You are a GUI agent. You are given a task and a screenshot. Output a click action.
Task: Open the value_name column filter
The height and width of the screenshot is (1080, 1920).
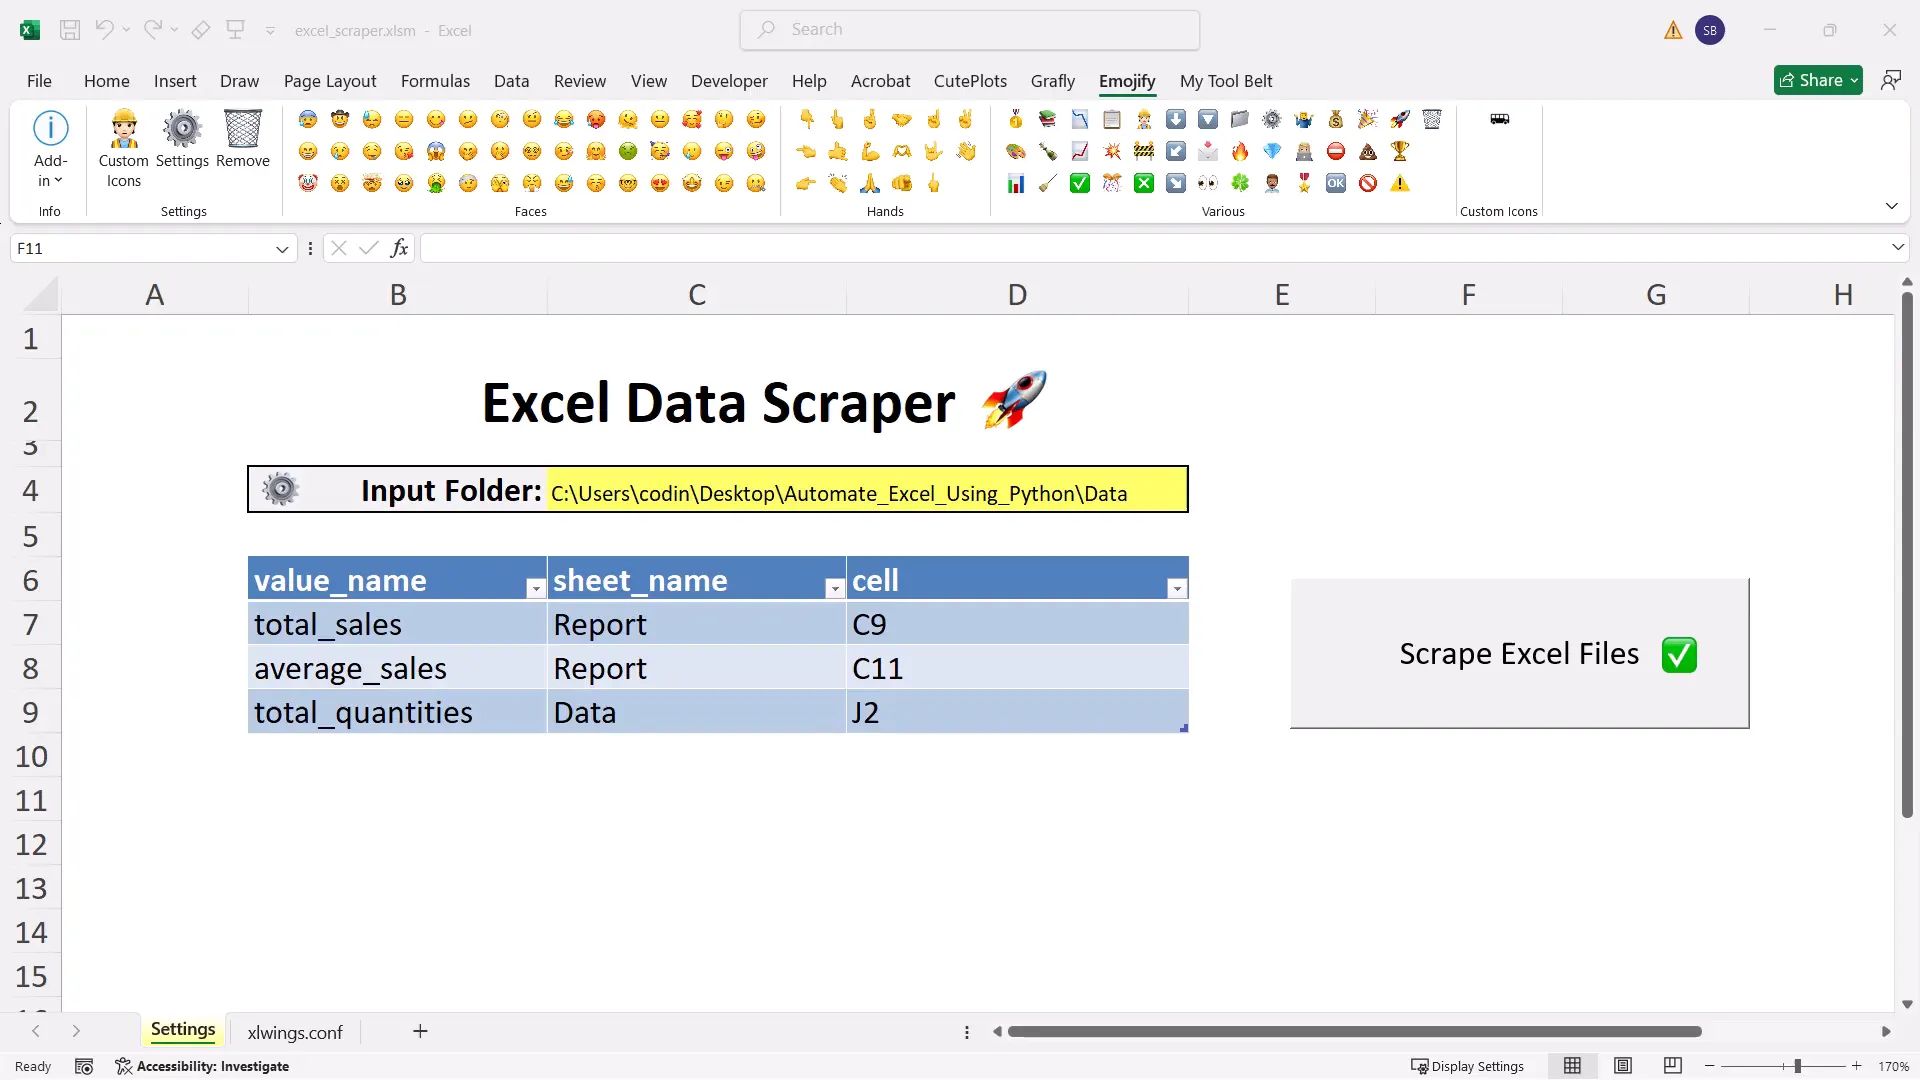point(536,588)
